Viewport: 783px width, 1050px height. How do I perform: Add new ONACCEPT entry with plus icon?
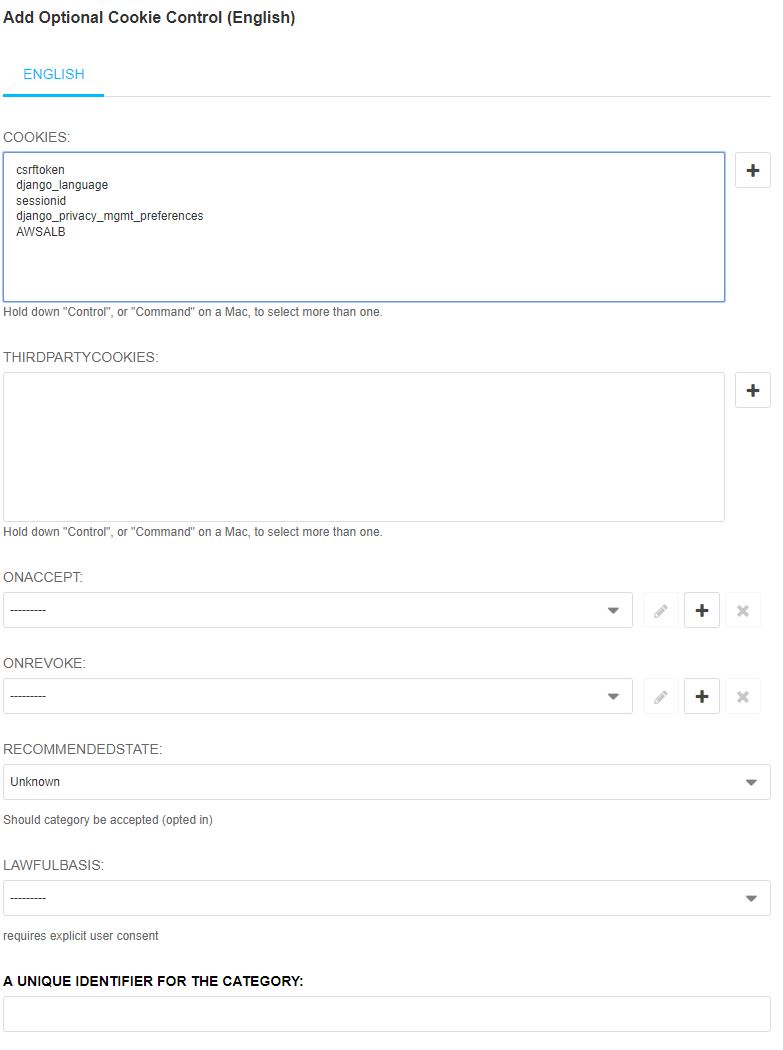[701, 611]
